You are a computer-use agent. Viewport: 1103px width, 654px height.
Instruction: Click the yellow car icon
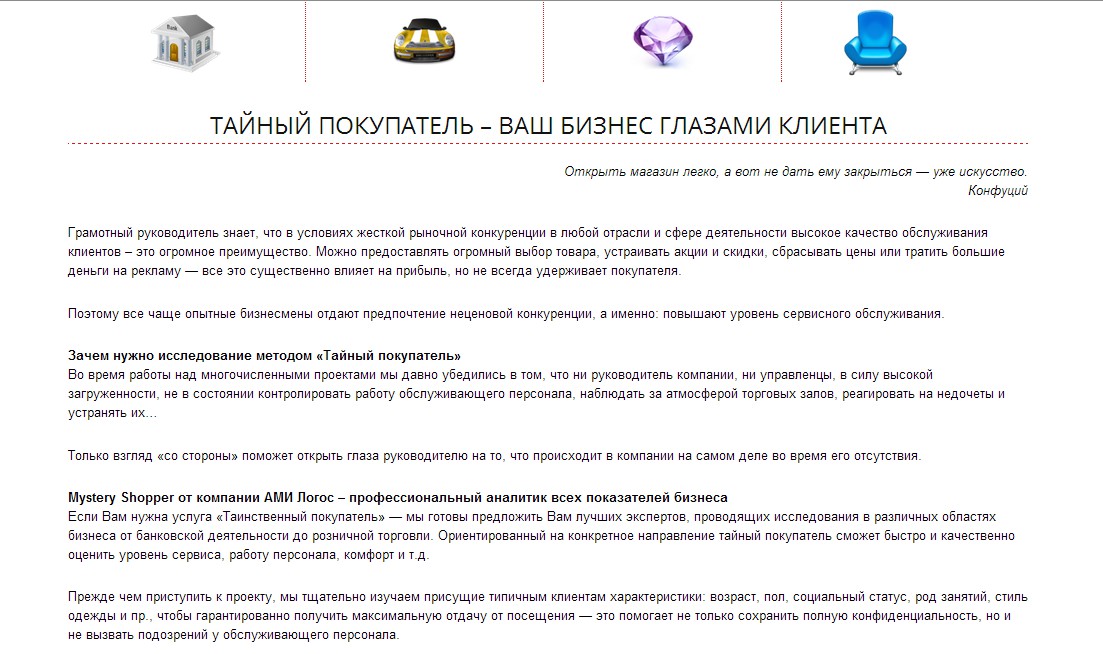(424, 41)
